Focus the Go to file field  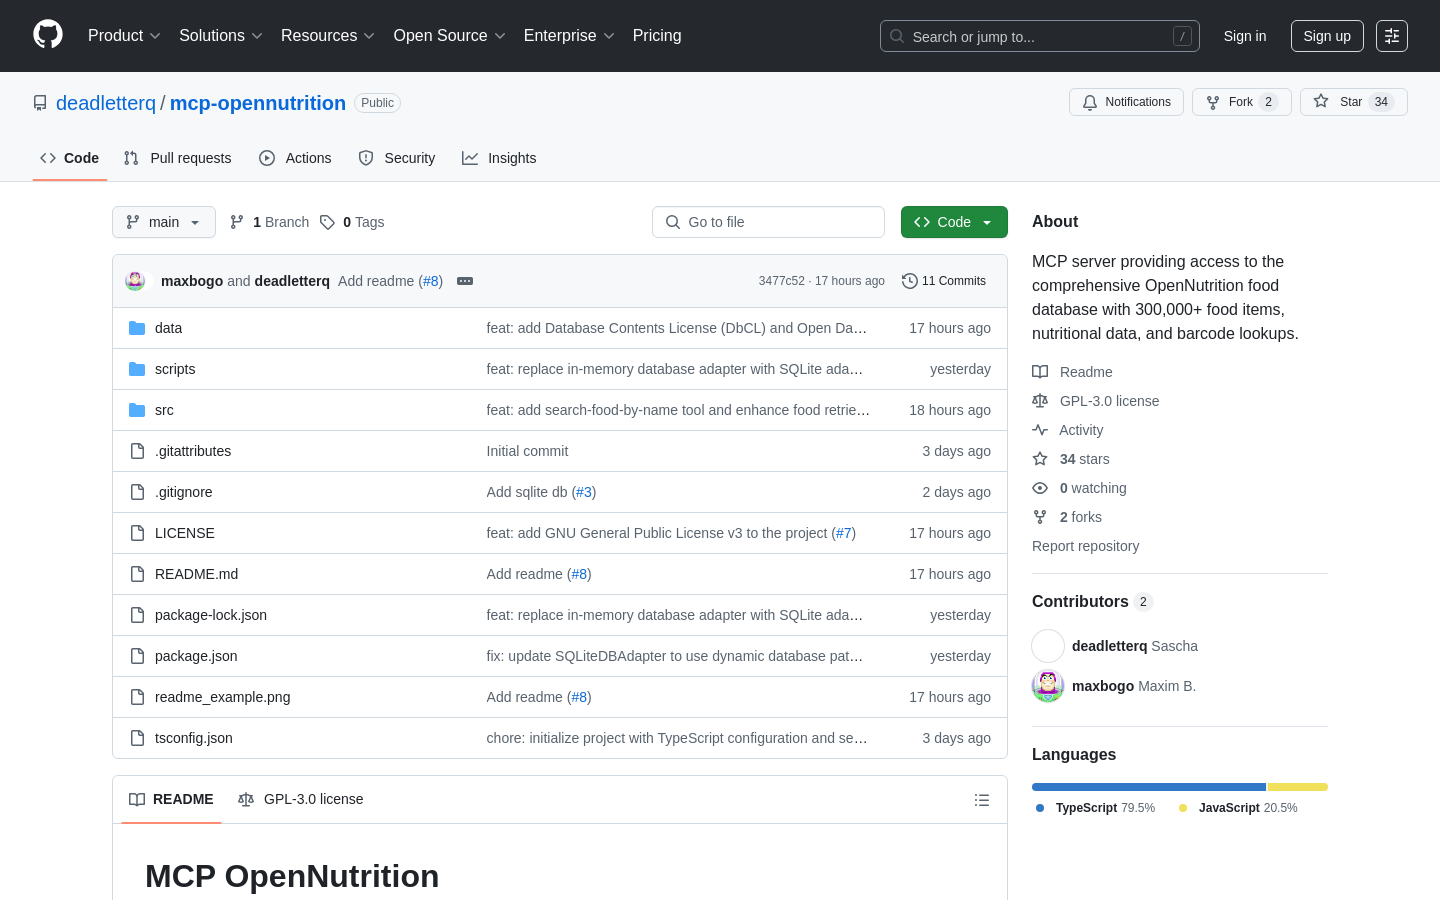tap(768, 222)
